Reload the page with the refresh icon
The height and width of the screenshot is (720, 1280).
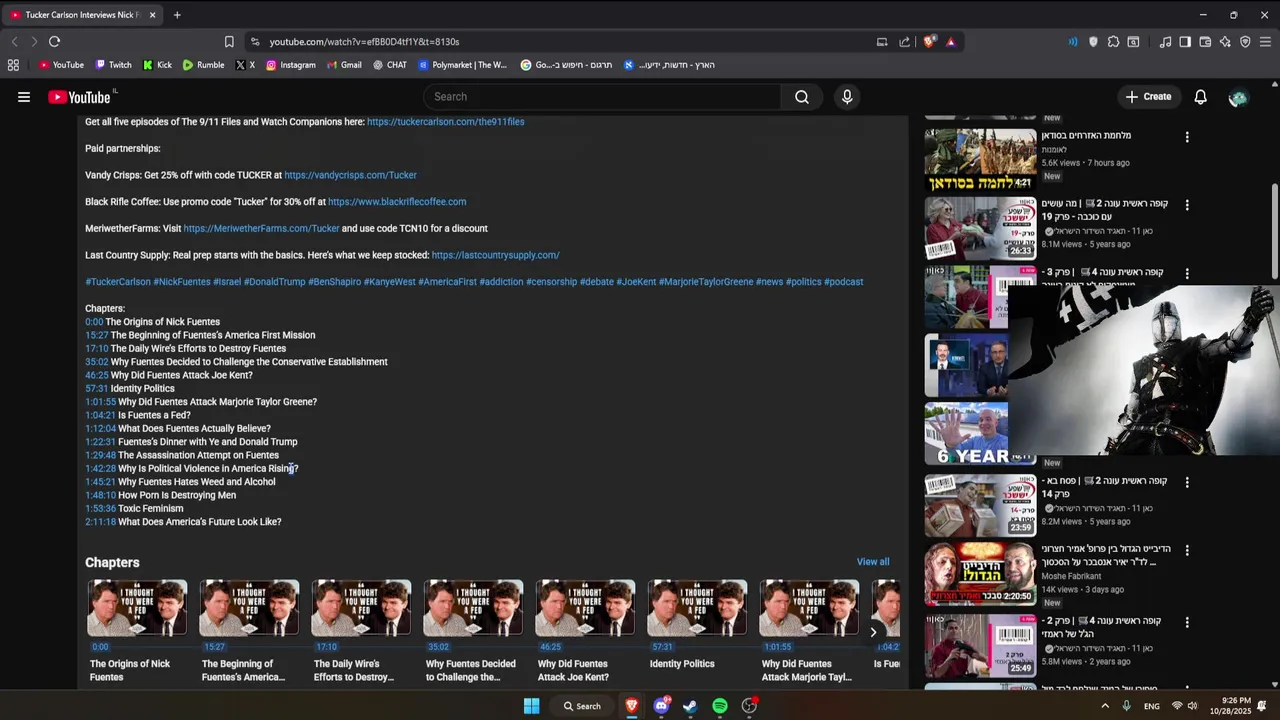(54, 42)
